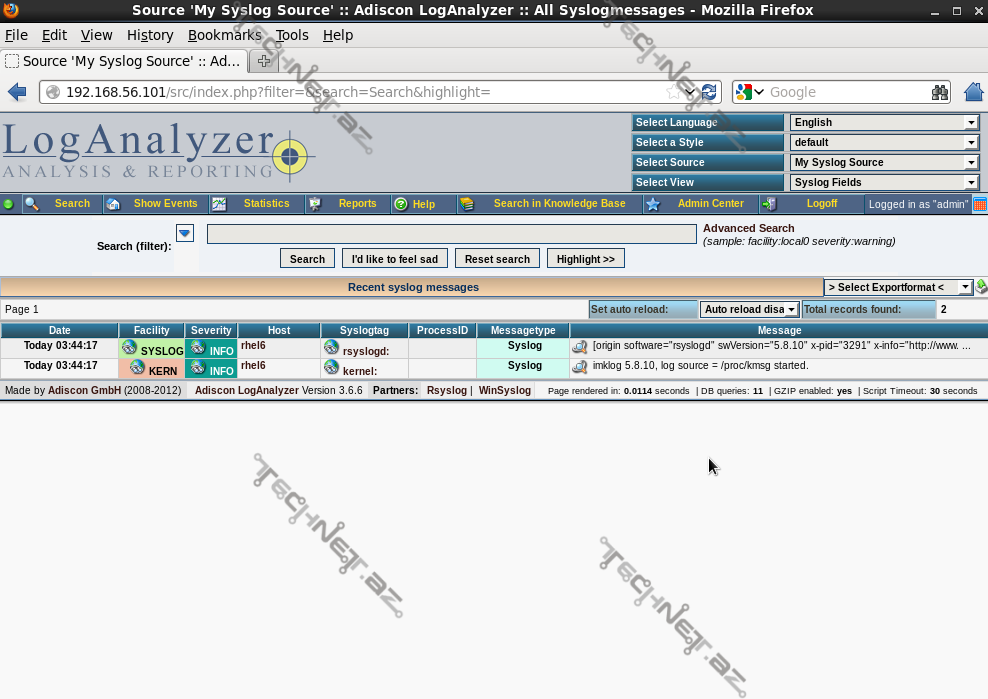Click the Highlight >> button
This screenshot has height=699, width=988.
point(585,259)
